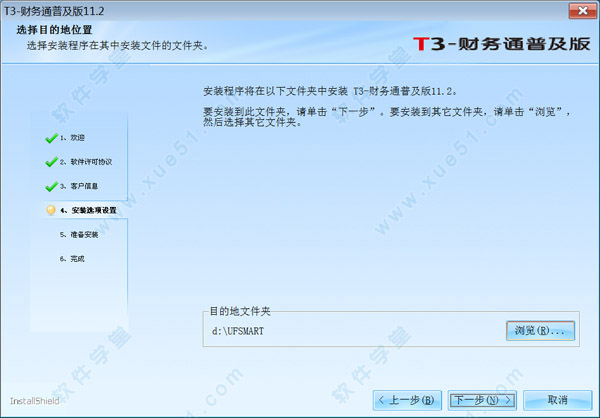
Task: Click the green checkmark beside 软件许可协议
Action: pyautogui.click(x=51, y=162)
